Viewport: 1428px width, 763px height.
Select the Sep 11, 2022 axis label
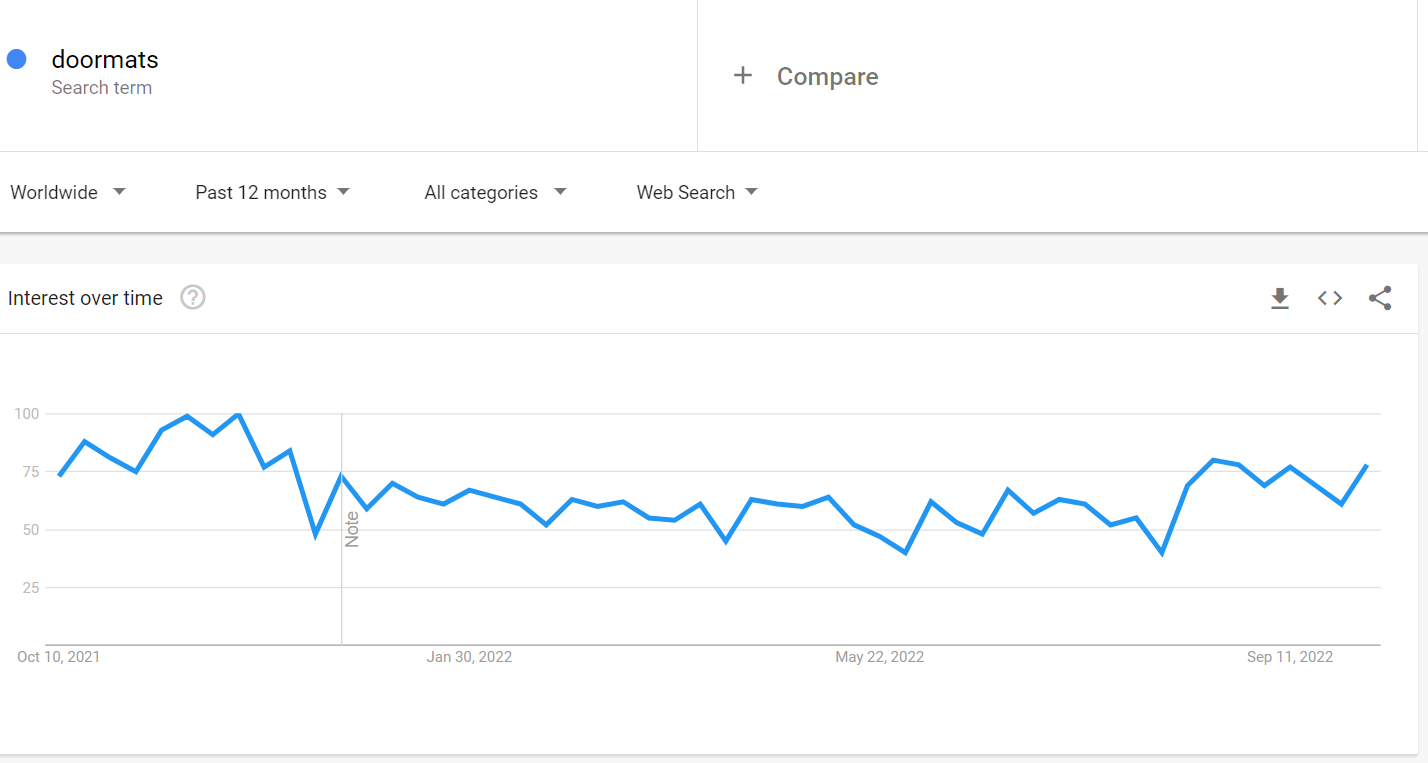coord(1290,657)
